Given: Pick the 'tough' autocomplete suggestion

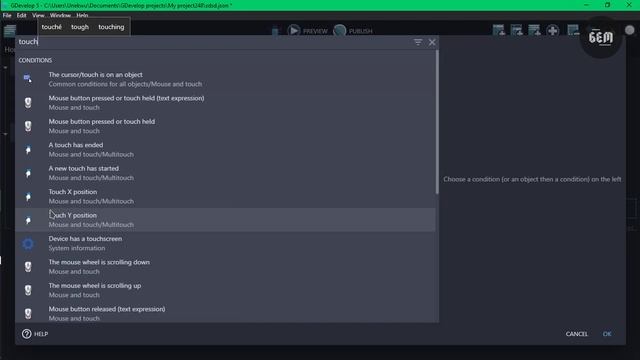Looking at the screenshot, I should [x=80, y=27].
